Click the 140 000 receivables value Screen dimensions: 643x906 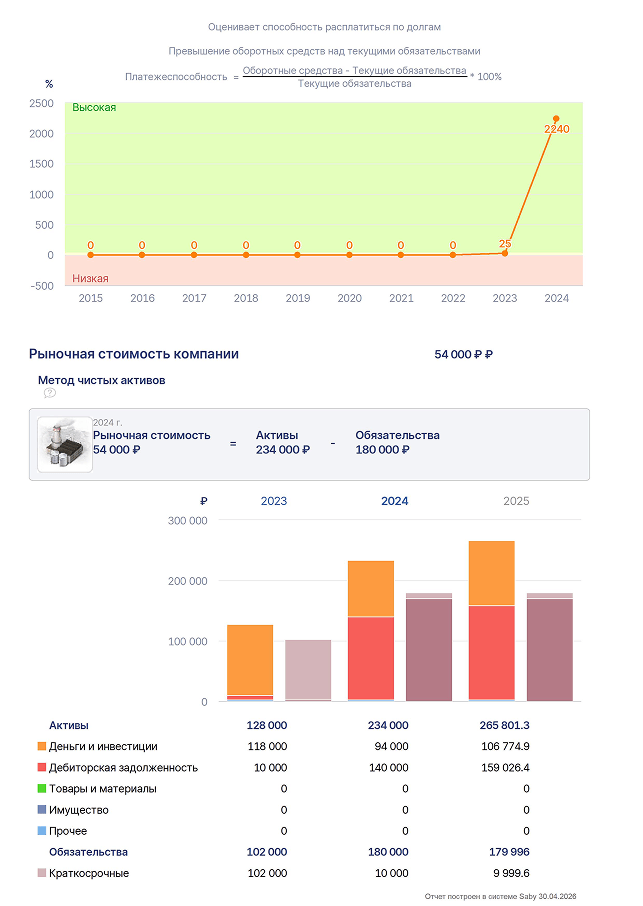[x=389, y=767]
